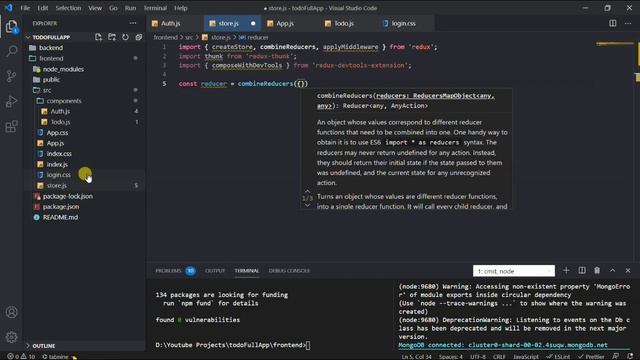Change language mode JavaScript in status bar

coord(525,356)
